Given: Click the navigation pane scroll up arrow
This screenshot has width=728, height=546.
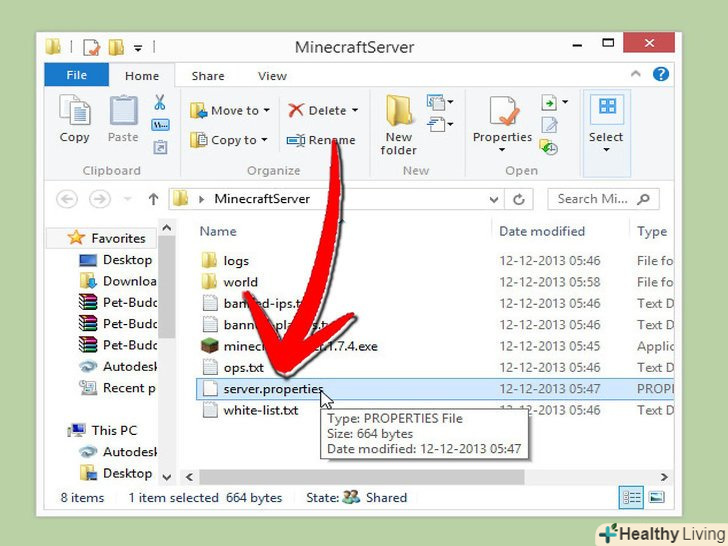Looking at the screenshot, I should pyautogui.click(x=167, y=228).
